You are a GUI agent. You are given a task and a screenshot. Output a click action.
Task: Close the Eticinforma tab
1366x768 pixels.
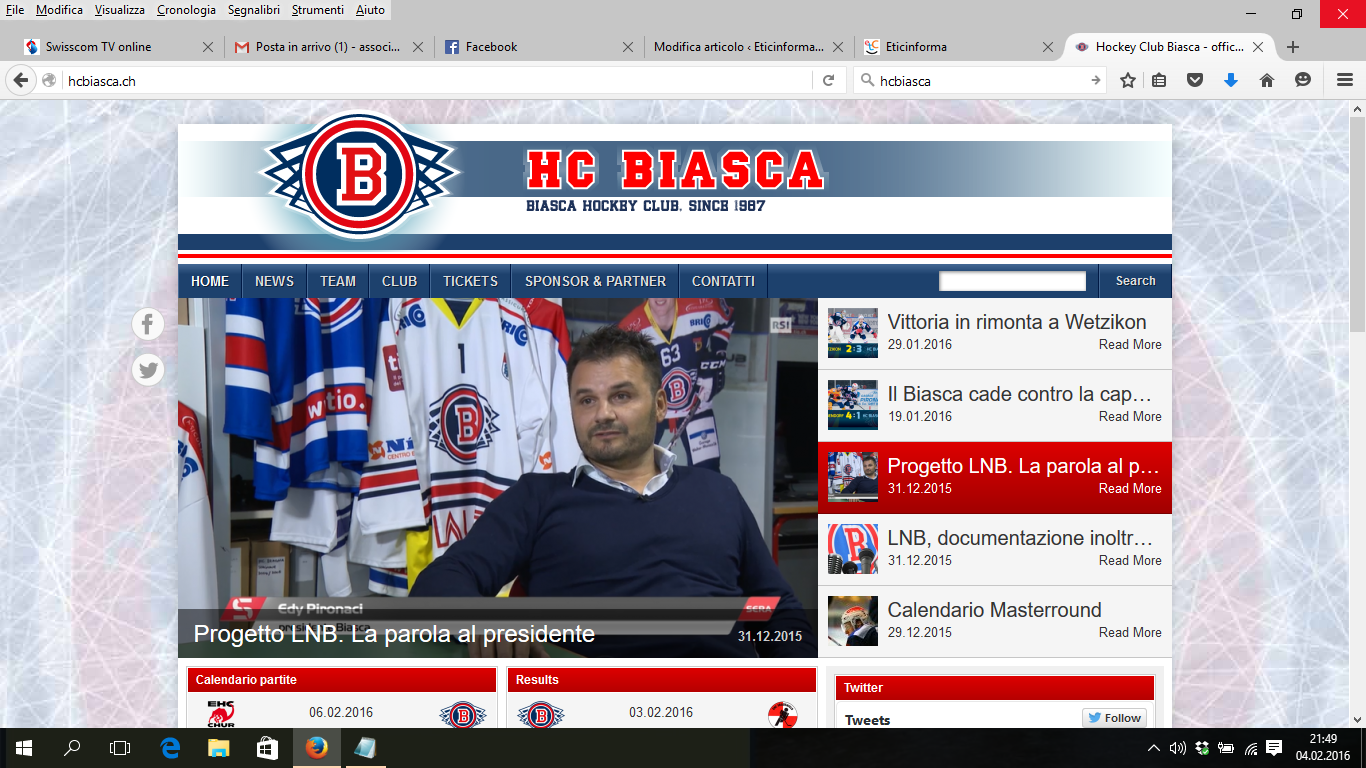1048,47
